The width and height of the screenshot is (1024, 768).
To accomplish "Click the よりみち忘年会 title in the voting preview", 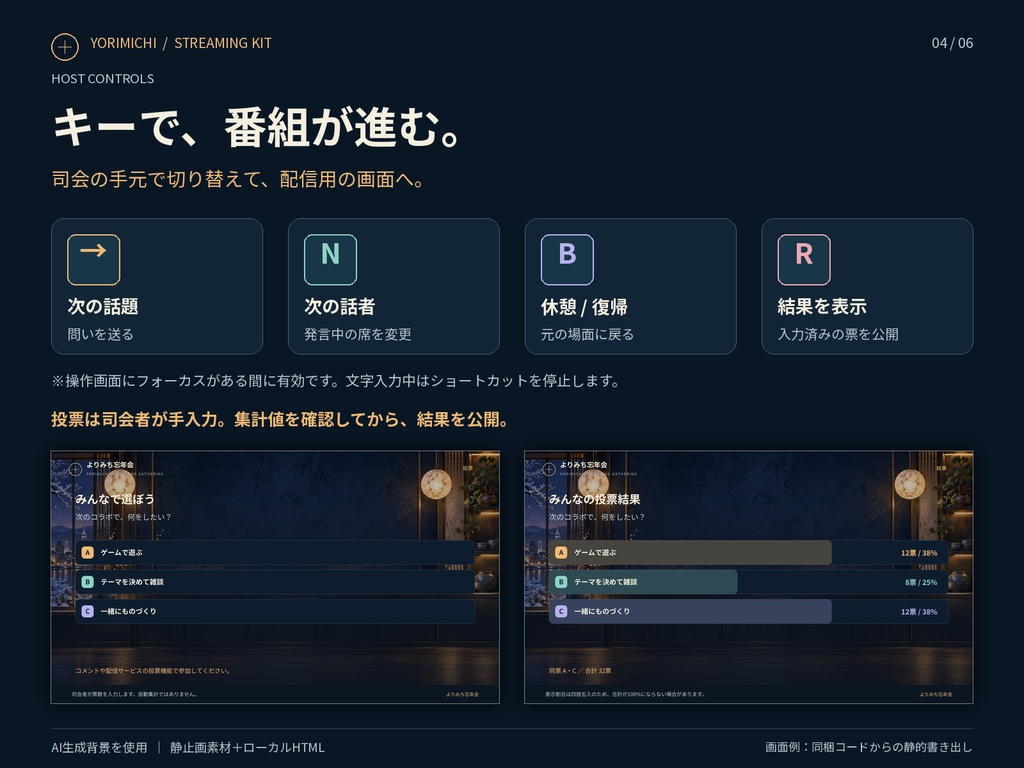I will point(110,465).
